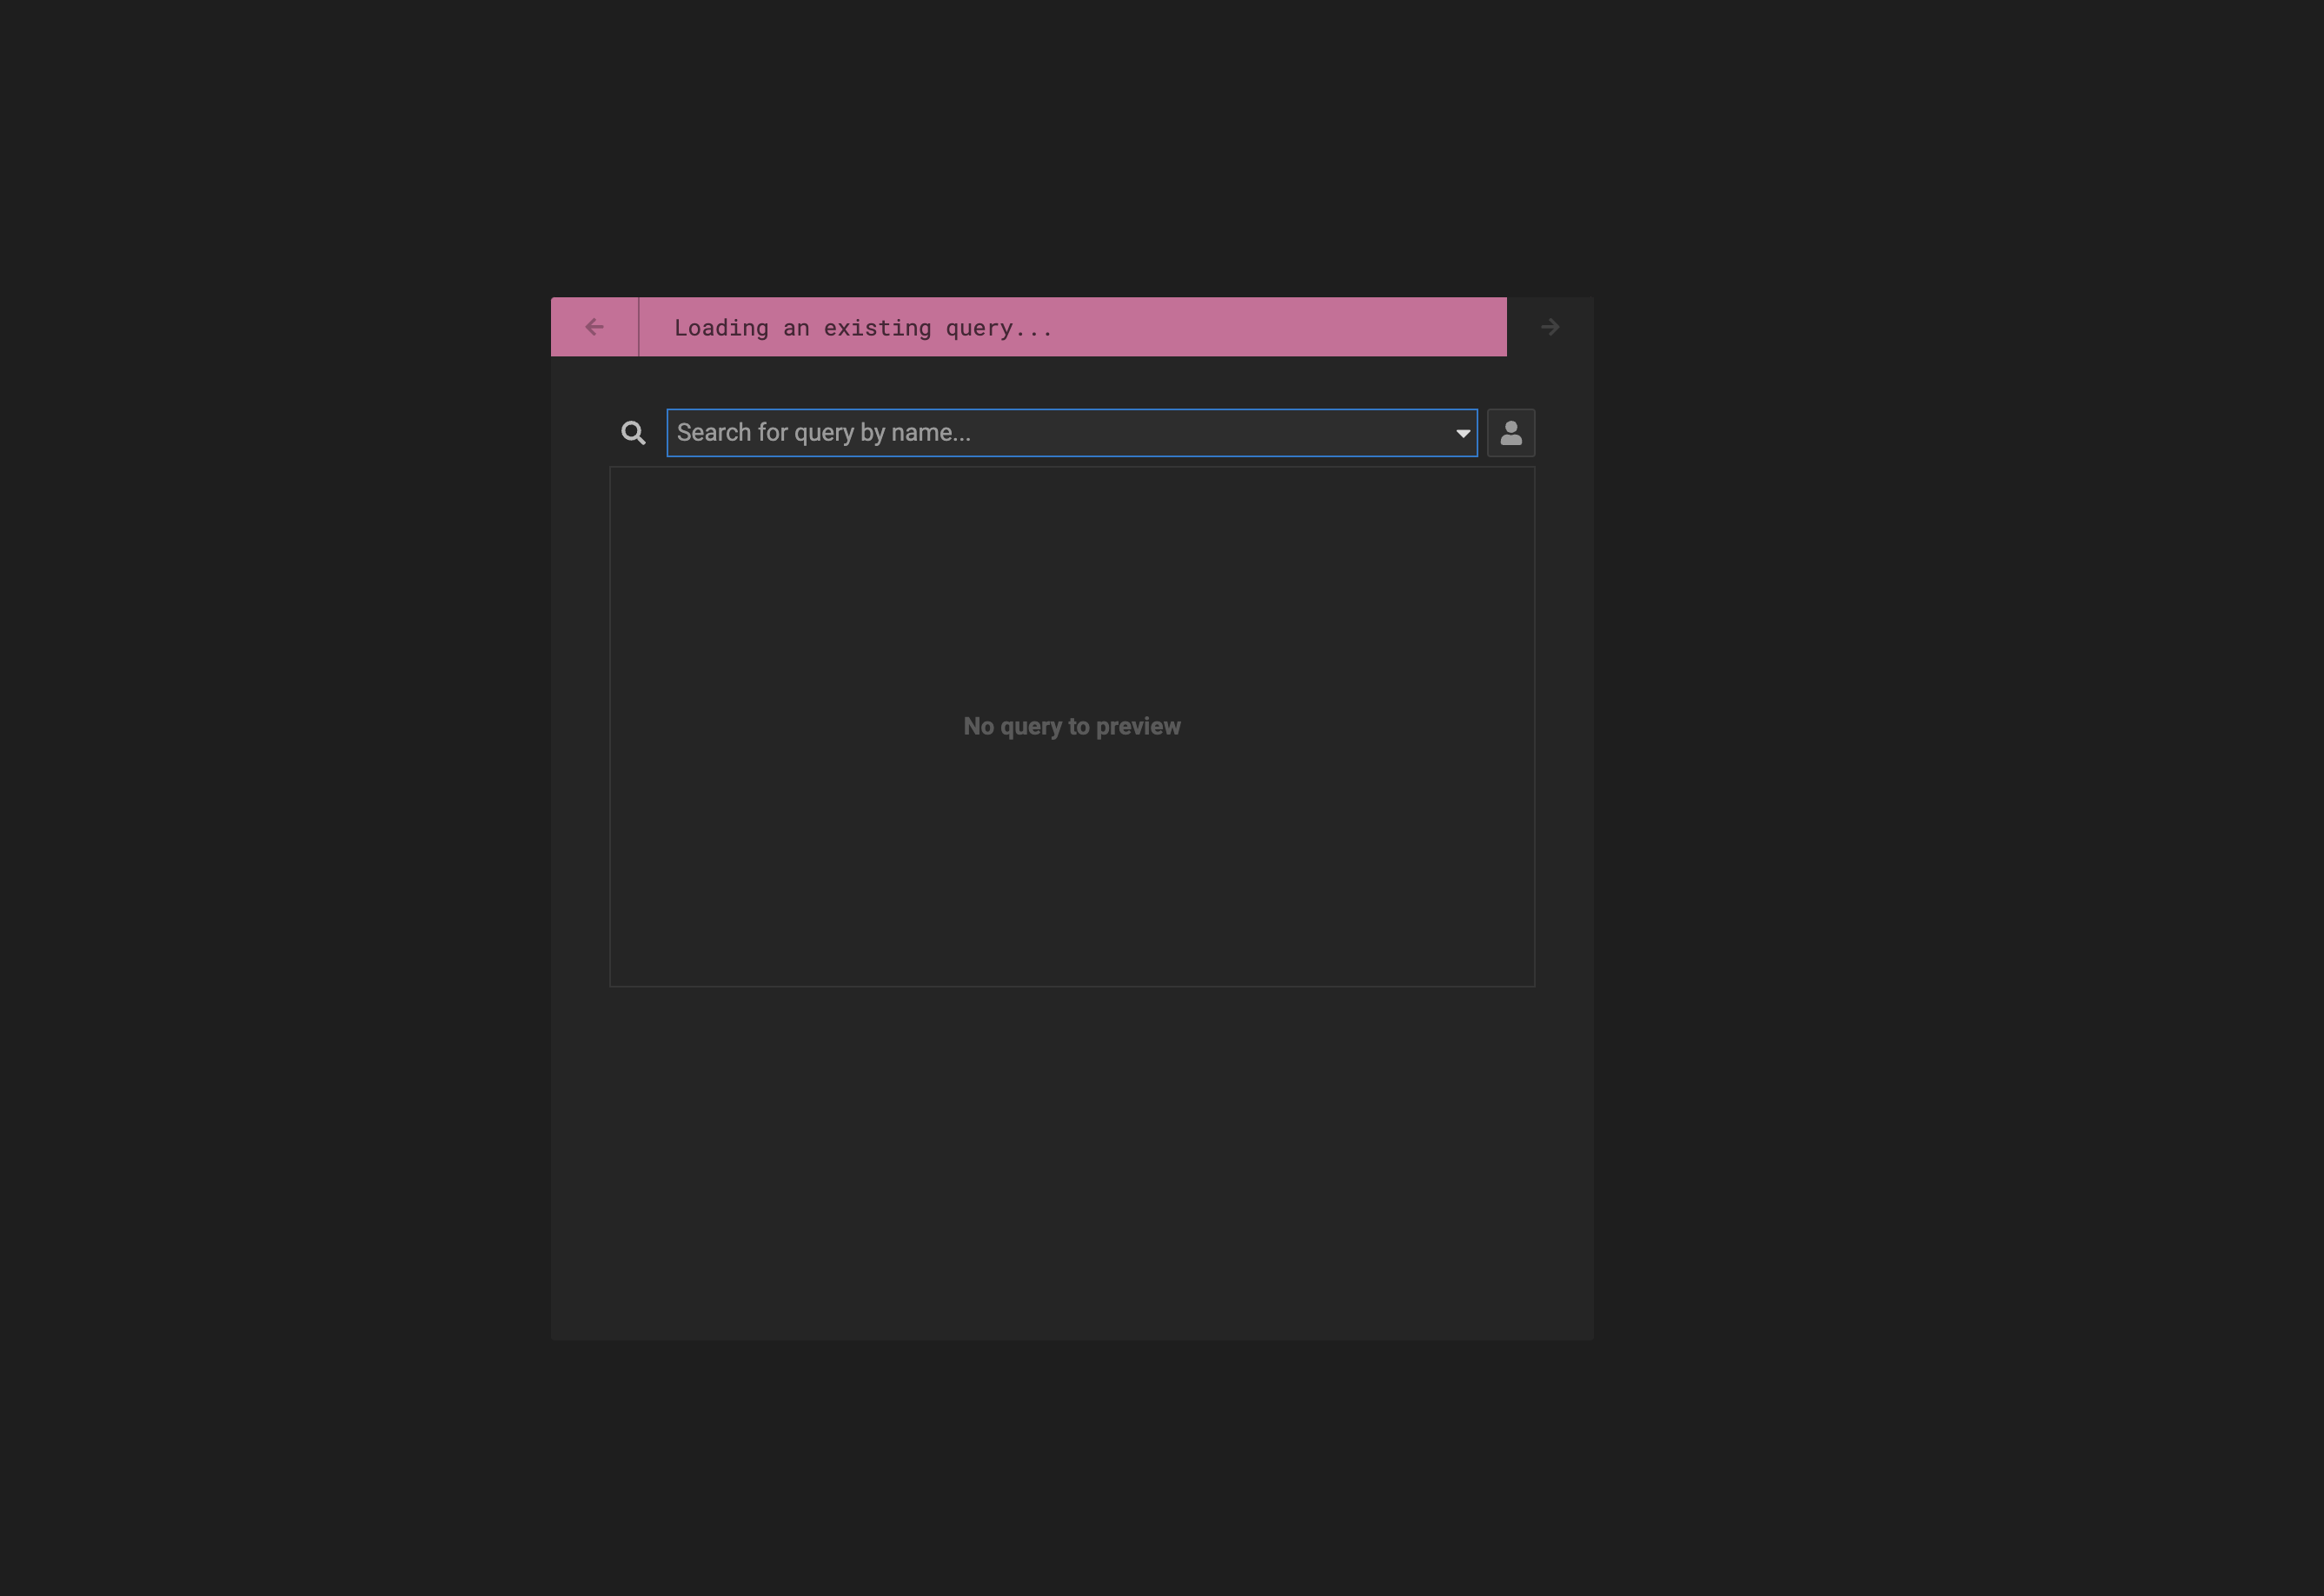Go back using the left arrow
Screen dimensions: 2324x1596
pos(594,327)
